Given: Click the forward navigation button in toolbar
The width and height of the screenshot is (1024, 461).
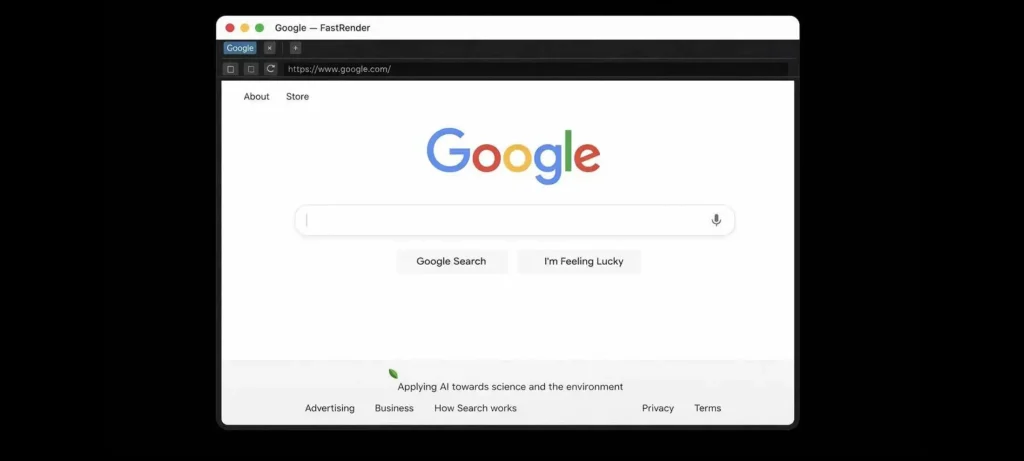Looking at the screenshot, I should (x=251, y=69).
